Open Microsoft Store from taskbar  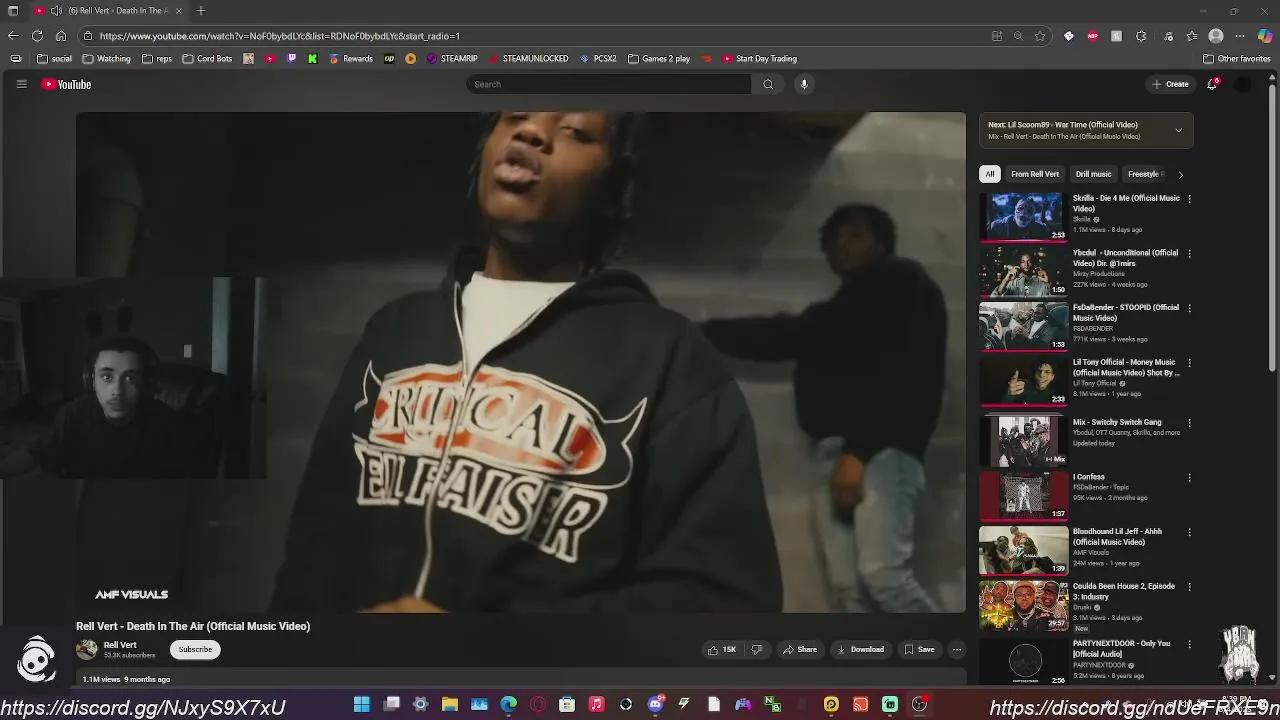pyautogui.click(x=567, y=704)
